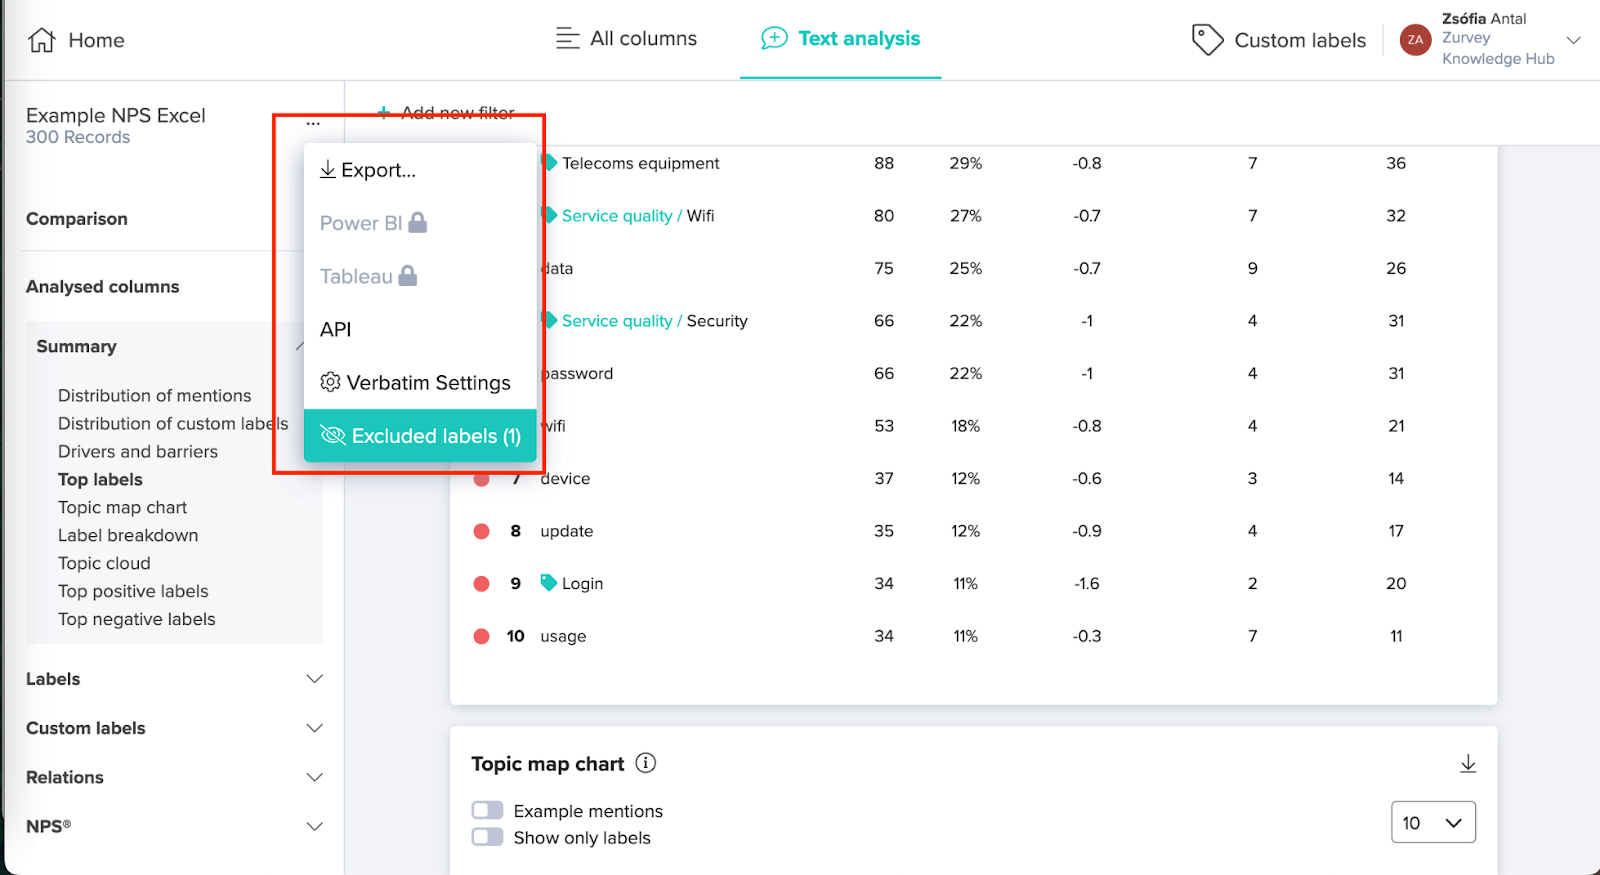Open the topic count dropdown showing 10
This screenshot has width=1600, height=875.
point(1432,822)
